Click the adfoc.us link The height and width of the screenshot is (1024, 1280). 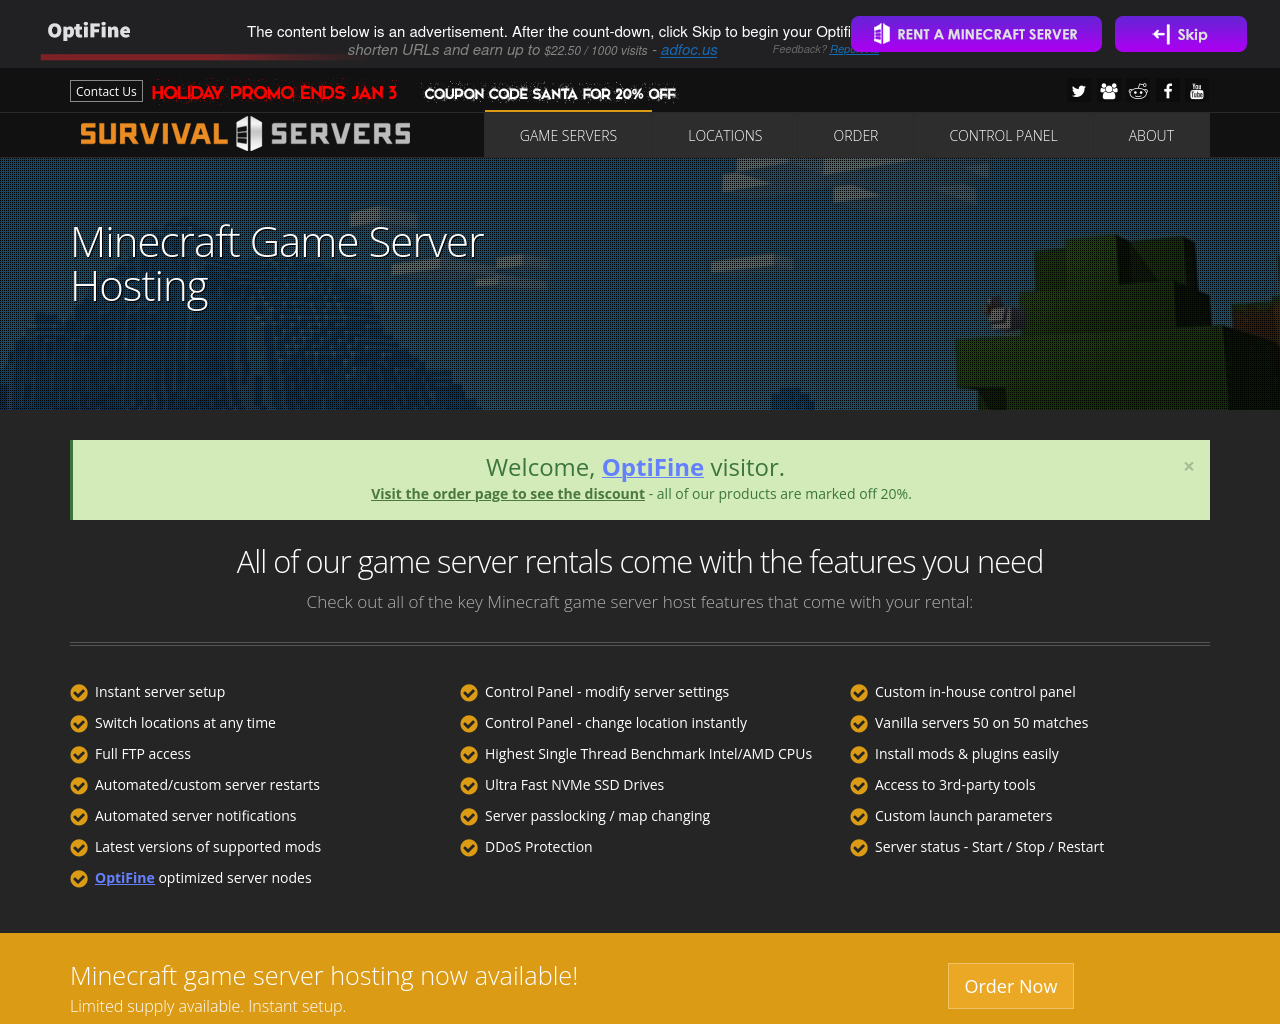[689, 50]
